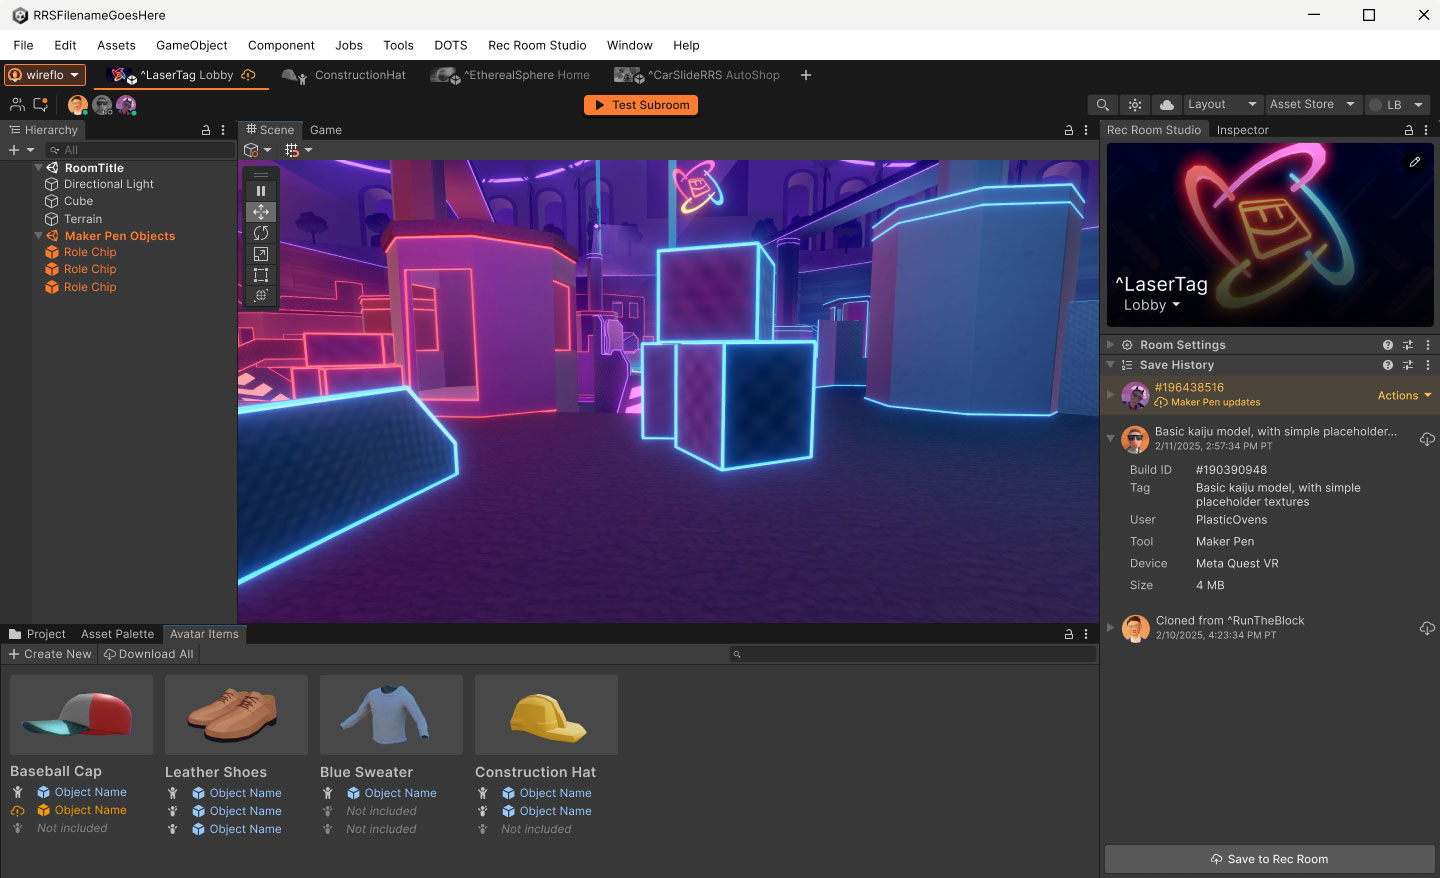Image resolution: width=1440 pixels, height=878 pixels.
Task: Open presets sliders icon for Room Settings
Action: 1408,345
